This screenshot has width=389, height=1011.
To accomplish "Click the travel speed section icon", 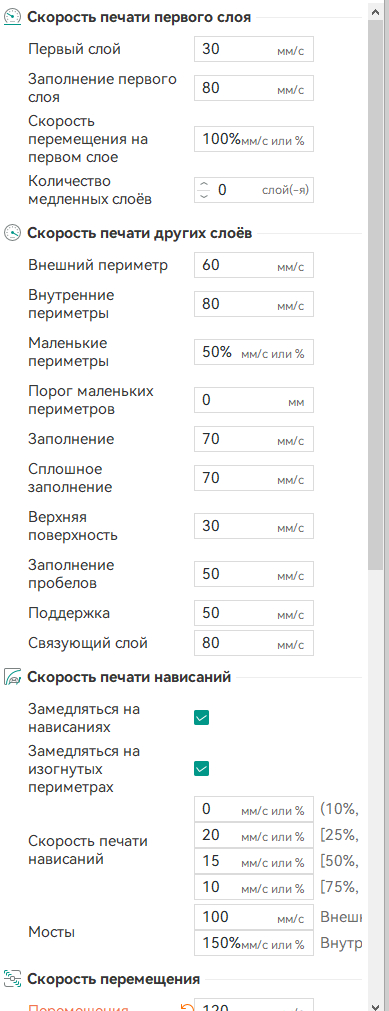I will click(12, 979).
